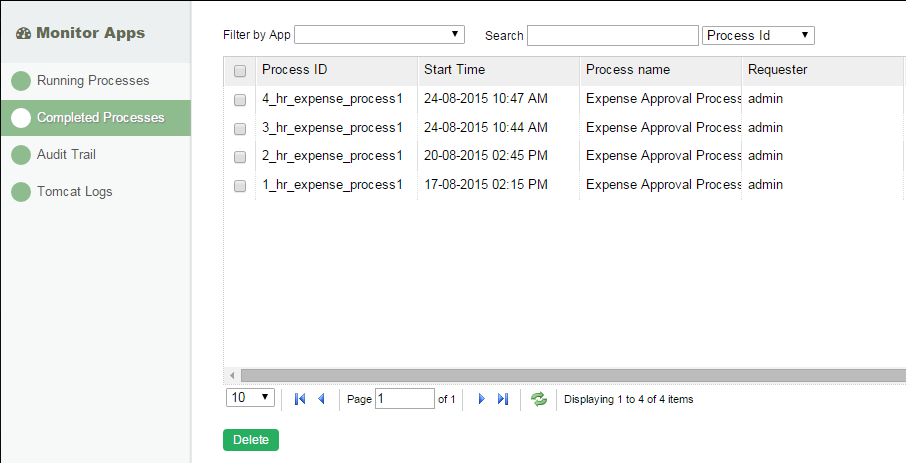Image resolution: width=906 pixels, height=463 pixels.
Task: Go to next page arrow
Action: [481, 399]
